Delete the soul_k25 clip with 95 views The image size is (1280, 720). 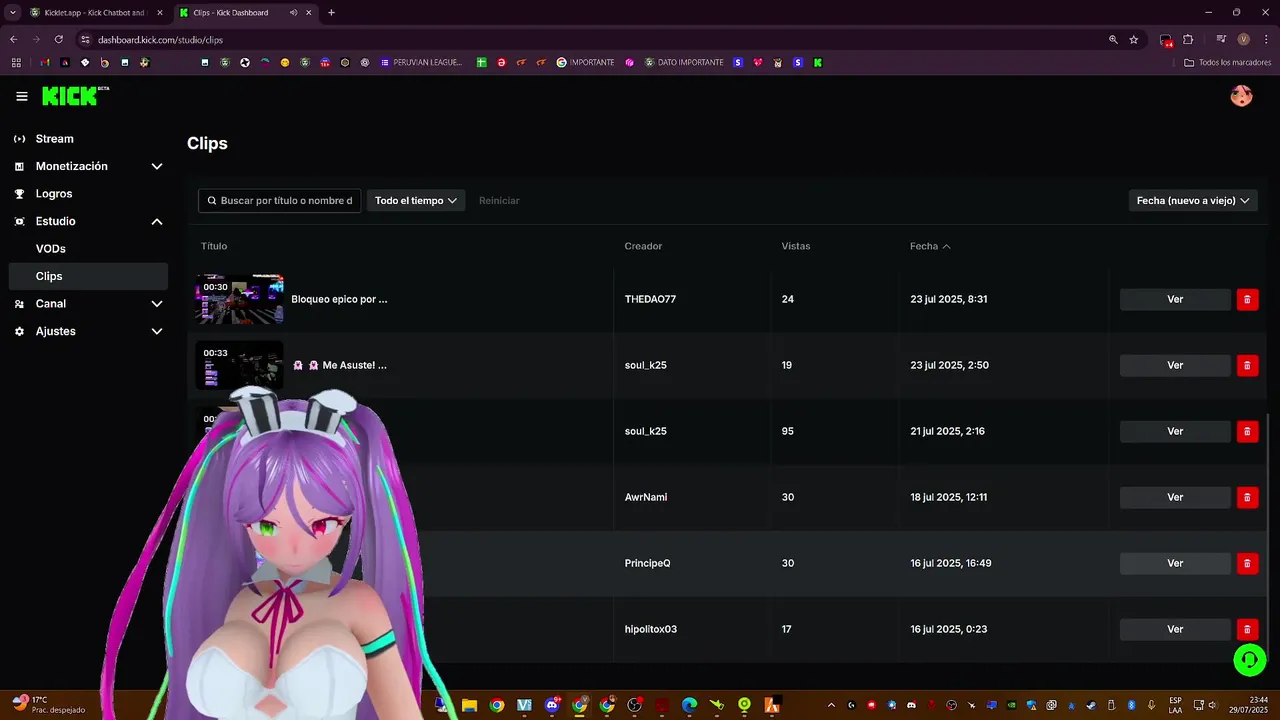[x=1247, y=431]
